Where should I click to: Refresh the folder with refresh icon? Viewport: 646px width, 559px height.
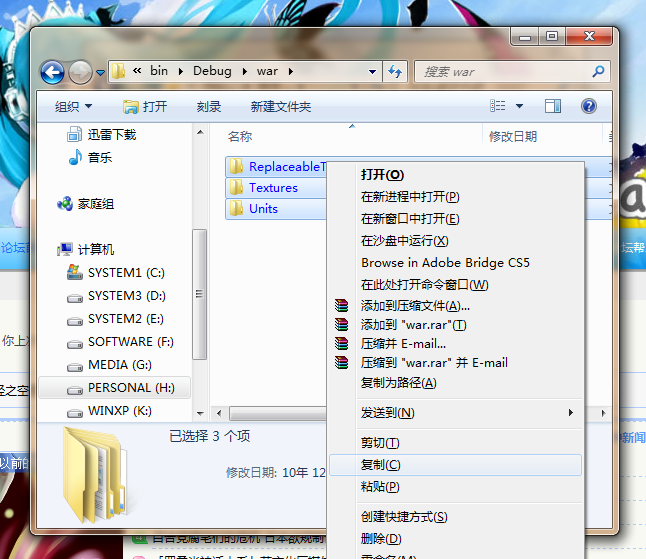click(395, 72)
